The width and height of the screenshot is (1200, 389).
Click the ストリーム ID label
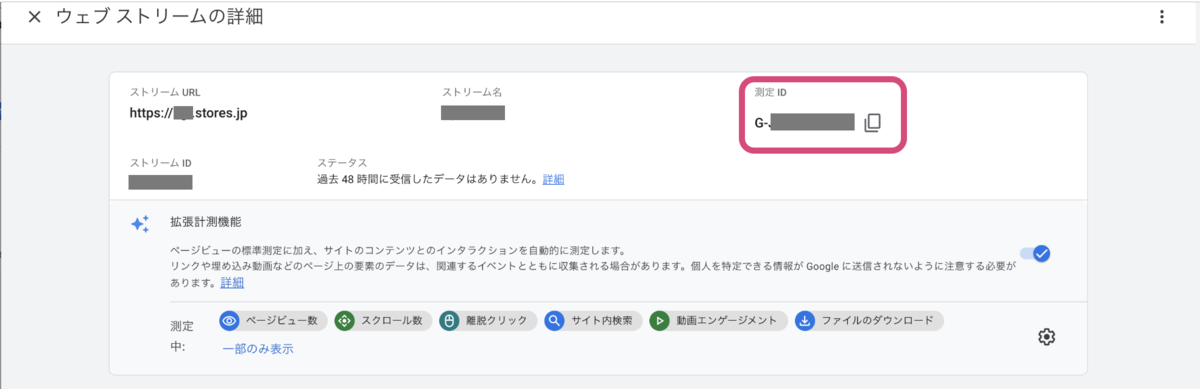(160, 162)
